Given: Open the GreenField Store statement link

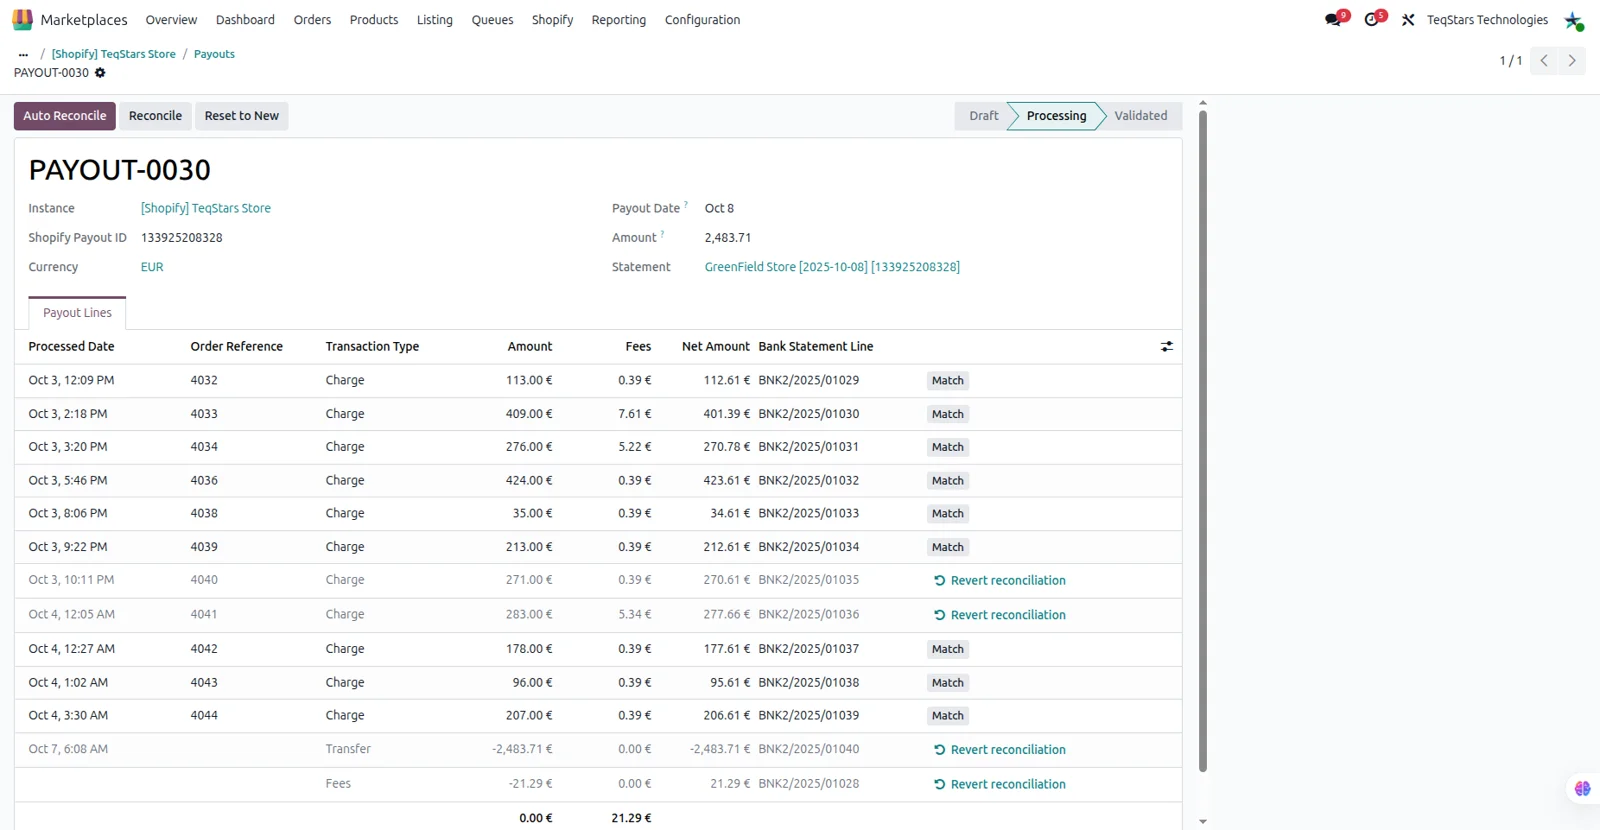Looking at the screenshot, I should click(x=832, y=268).
